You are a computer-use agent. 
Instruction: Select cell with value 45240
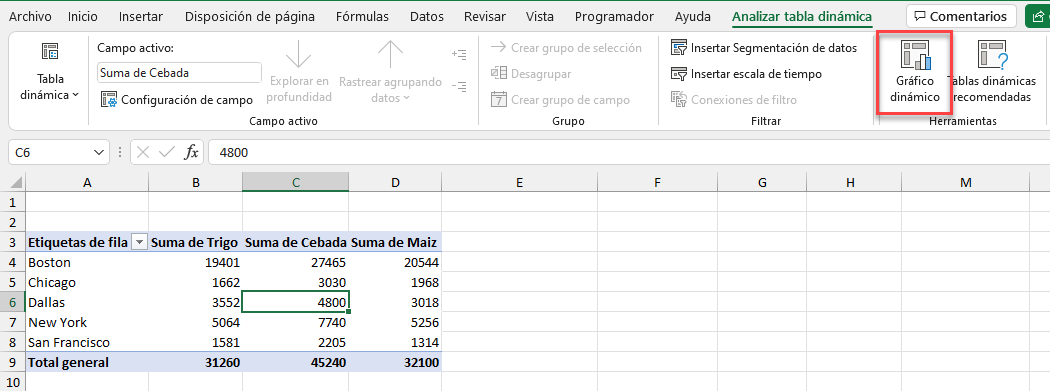pyautogui.click(x=295, y=363)
